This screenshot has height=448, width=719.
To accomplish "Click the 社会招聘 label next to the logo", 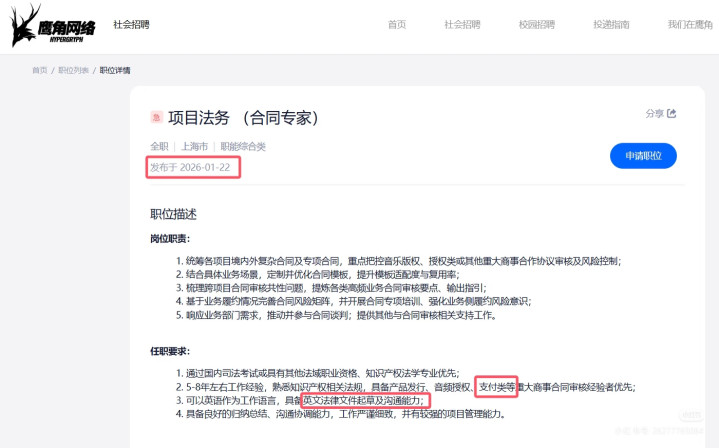I will point(131,25).
